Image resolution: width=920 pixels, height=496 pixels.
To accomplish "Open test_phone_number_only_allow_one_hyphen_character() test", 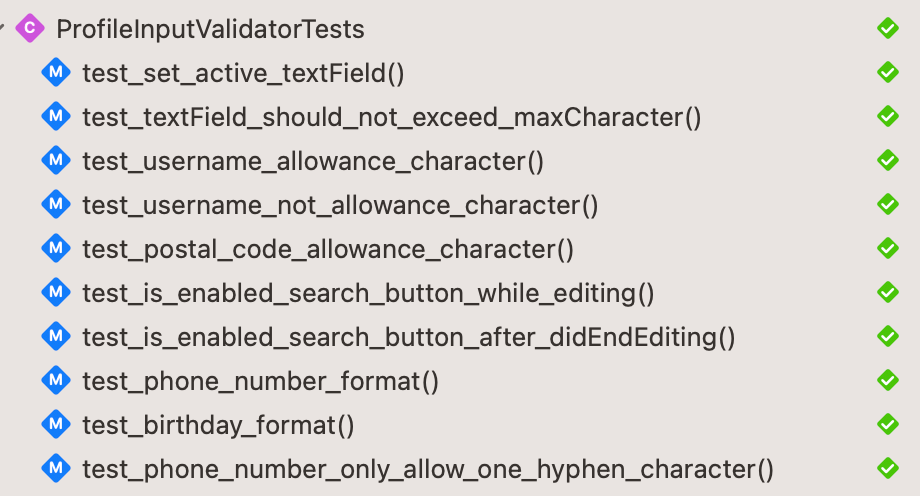I will click(427, 469).
